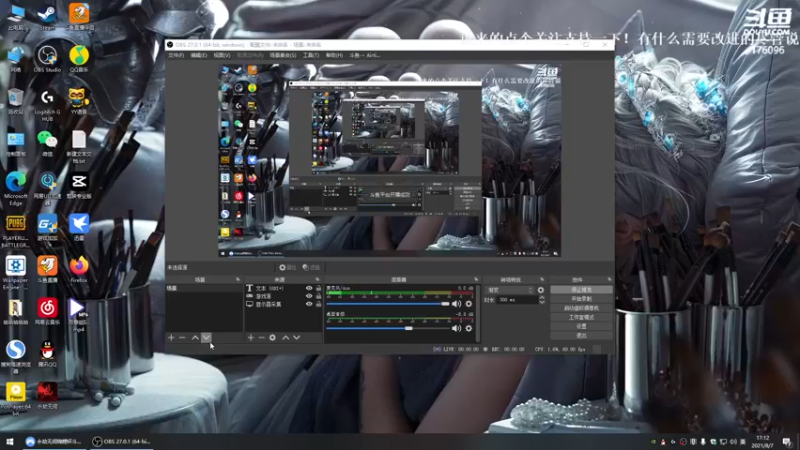The height and width of the screenshot is (450, 800).
Task: Add a new source with the plus button
Action: [251, 337]
